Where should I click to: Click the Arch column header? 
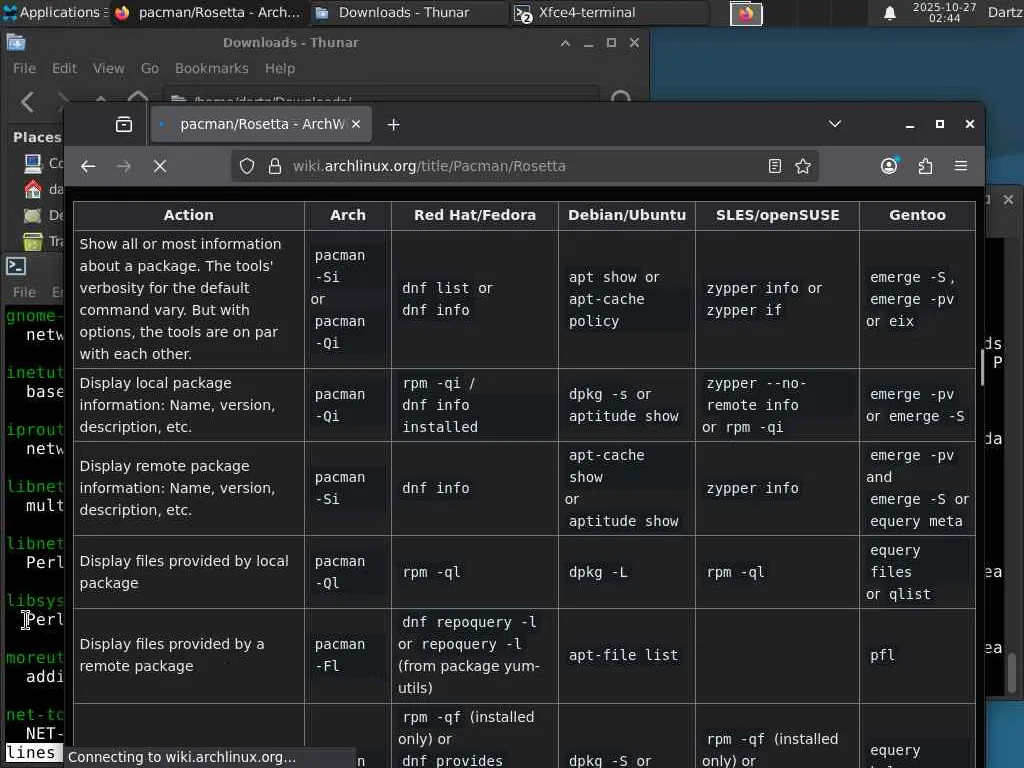click(347, 216)
